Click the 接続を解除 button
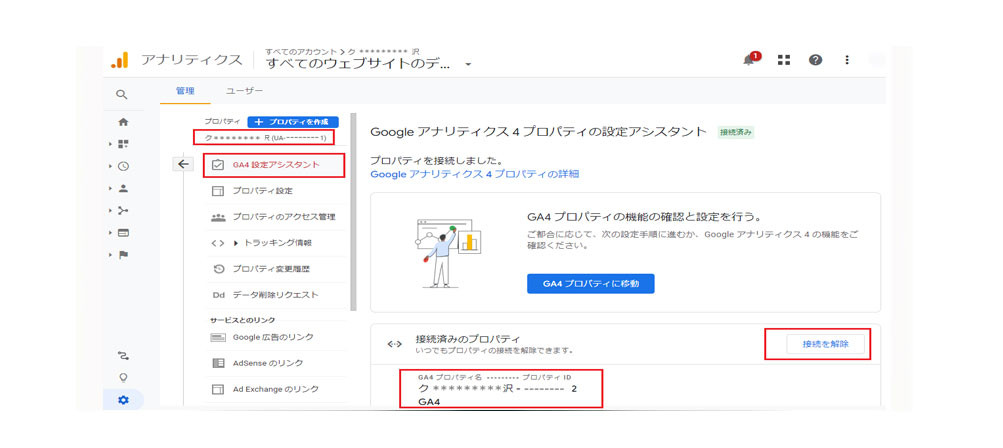The image size is (1003, 448). 825,344
